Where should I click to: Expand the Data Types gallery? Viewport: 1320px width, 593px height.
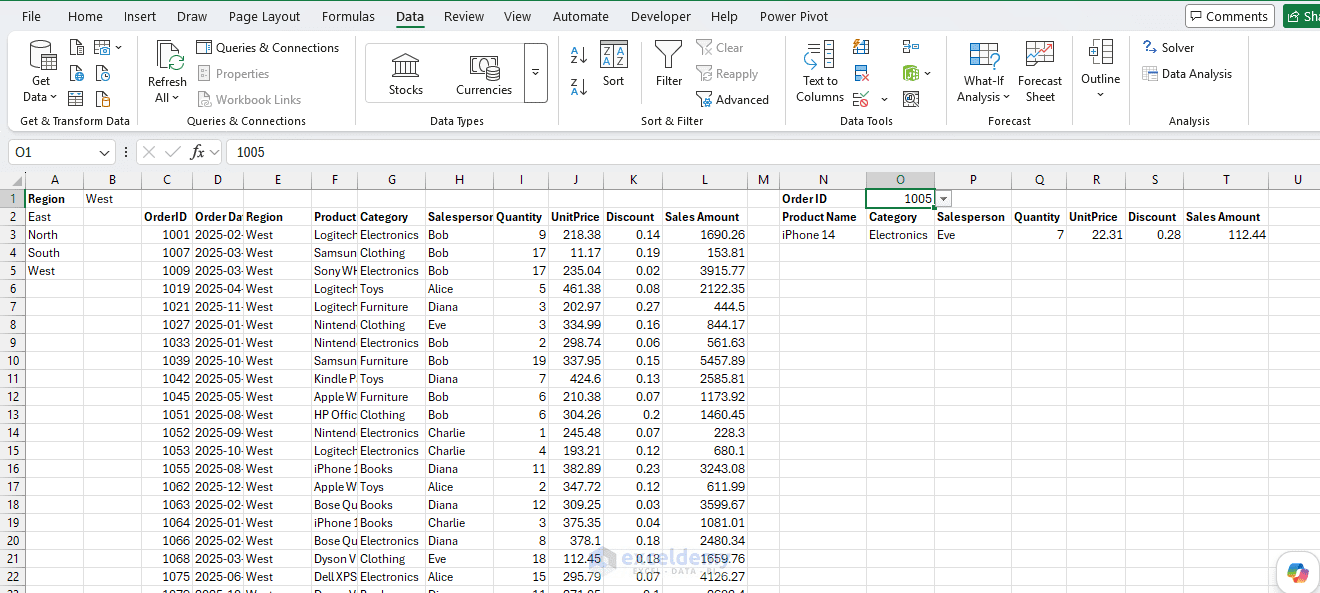click(x=535, y=73)
